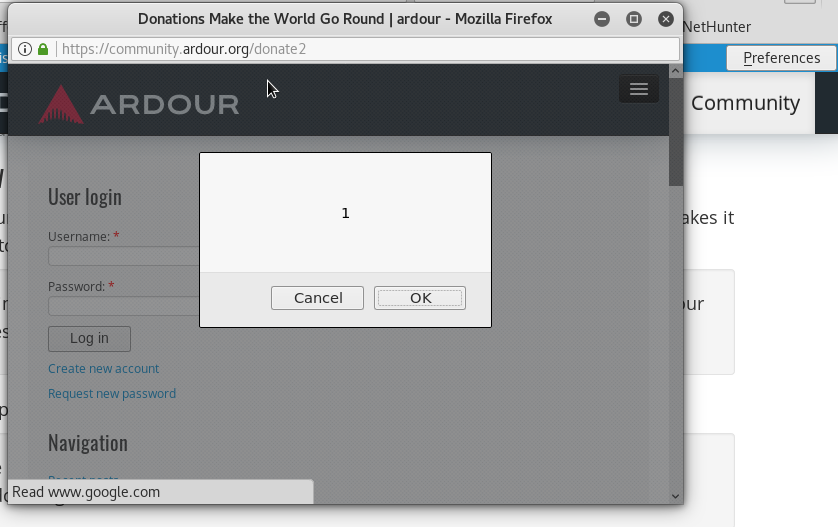838x527 pixels.
Task: Close the Firefox window
Action: [x=666, y=19]
